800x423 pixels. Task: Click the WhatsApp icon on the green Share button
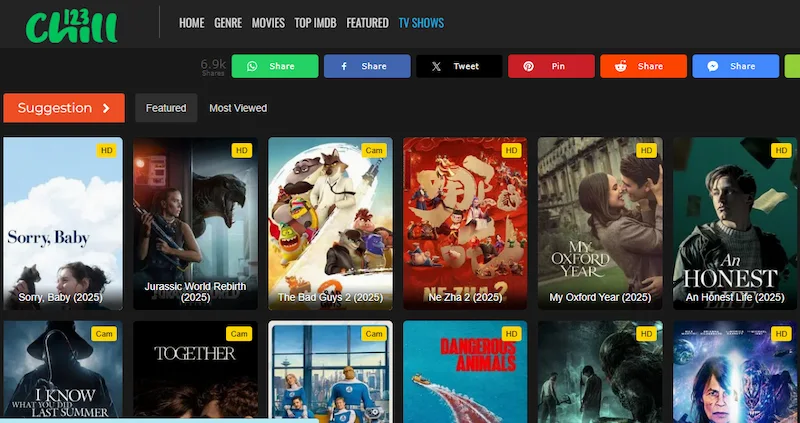(x=252, y=66)
